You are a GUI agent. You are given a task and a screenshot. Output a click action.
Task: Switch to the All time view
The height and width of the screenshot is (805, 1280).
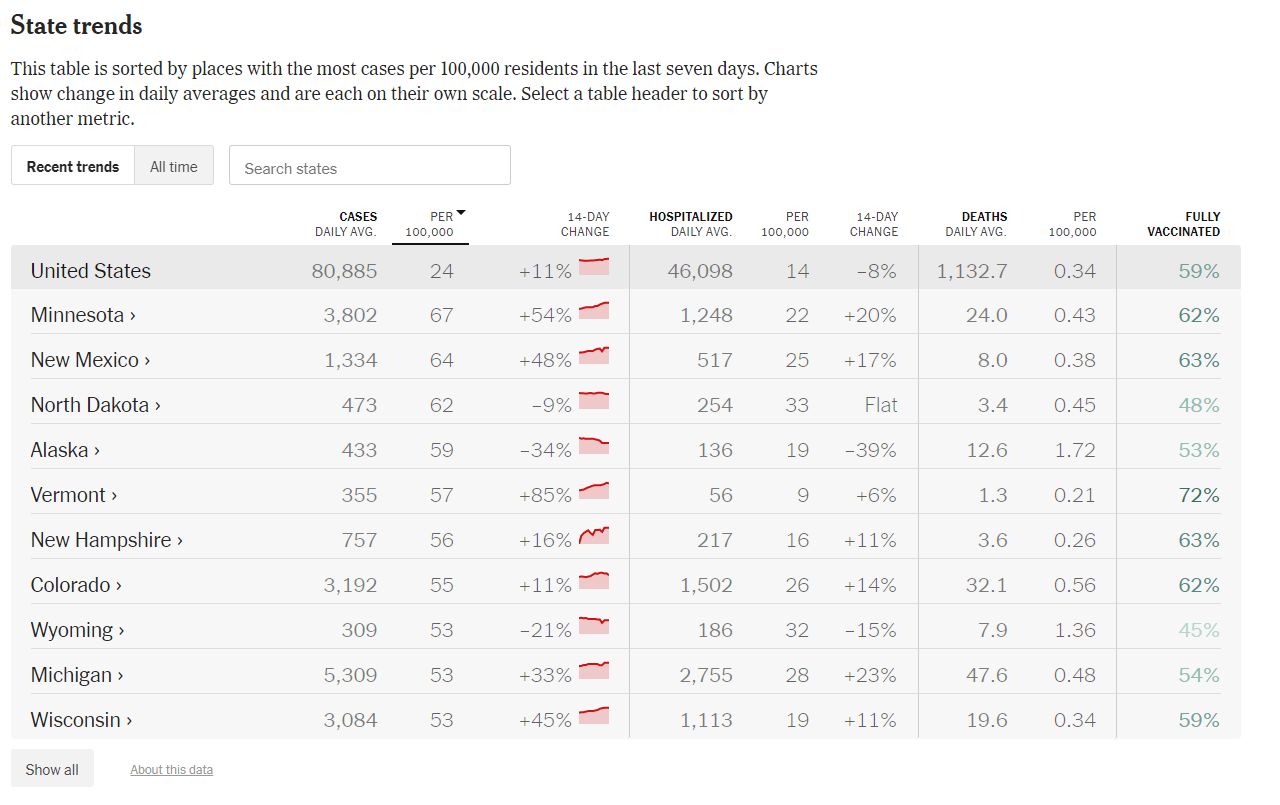click(174, 167)
